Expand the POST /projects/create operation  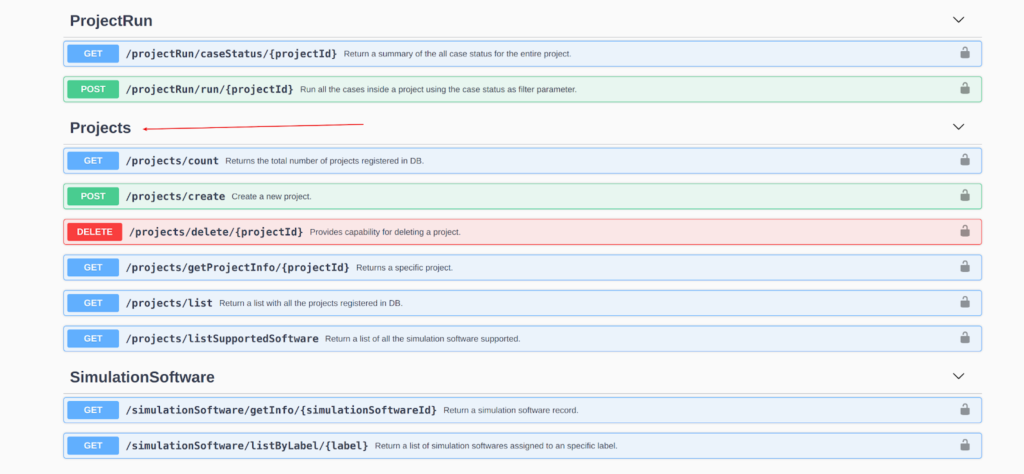(x=522, y=196)
